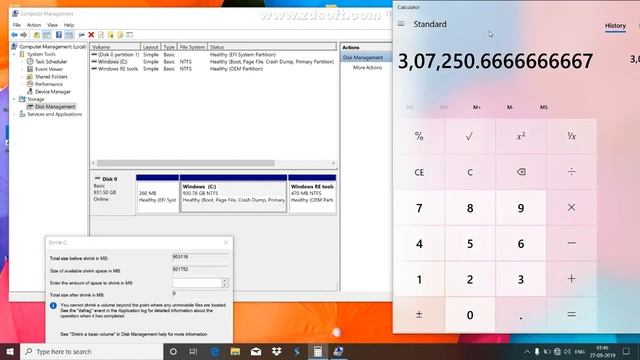Screen dimensions: 640x360
Task: Click the plus/minus sign toggle key
Action: point(419,315)
